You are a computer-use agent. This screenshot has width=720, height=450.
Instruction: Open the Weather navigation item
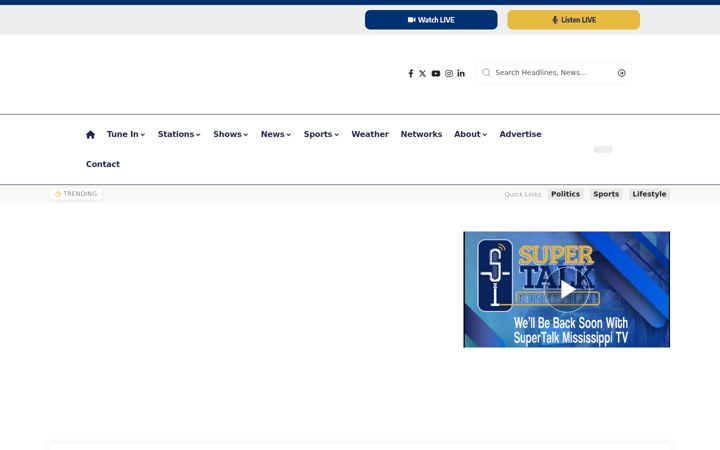tap(370, 134)
